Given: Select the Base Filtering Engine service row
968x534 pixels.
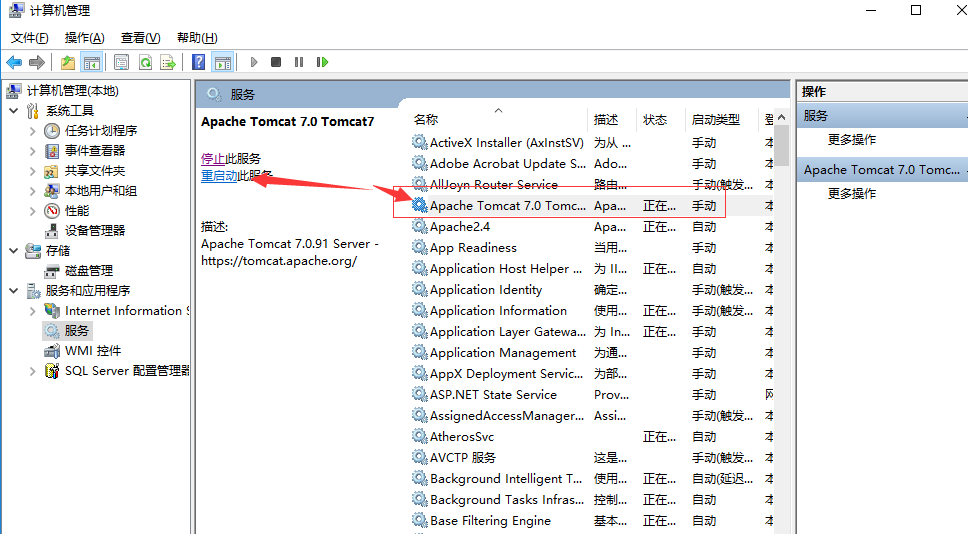Looking at the screenshot, I should (591, 520).
